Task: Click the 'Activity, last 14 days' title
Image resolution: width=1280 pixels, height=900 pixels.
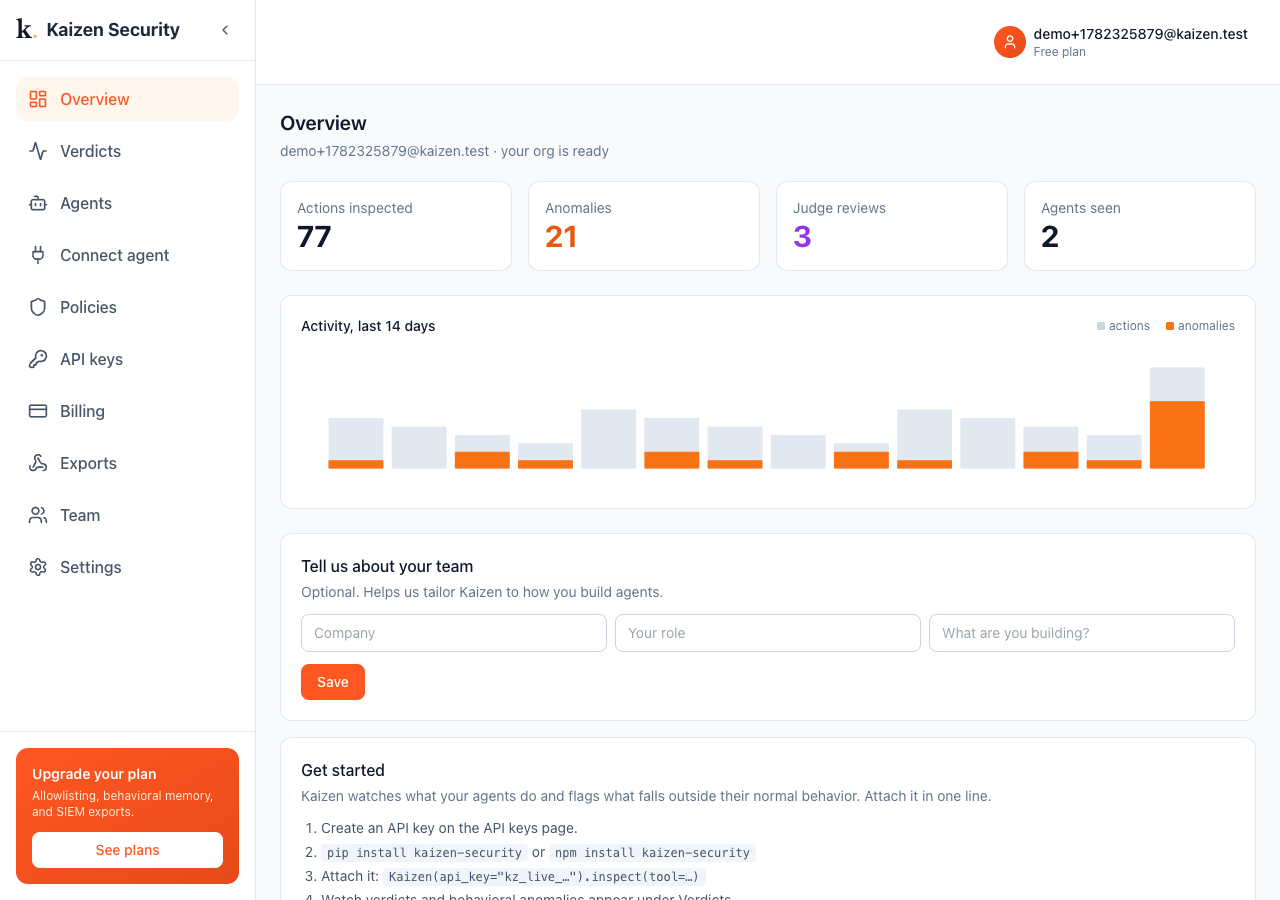Action: 368,326
